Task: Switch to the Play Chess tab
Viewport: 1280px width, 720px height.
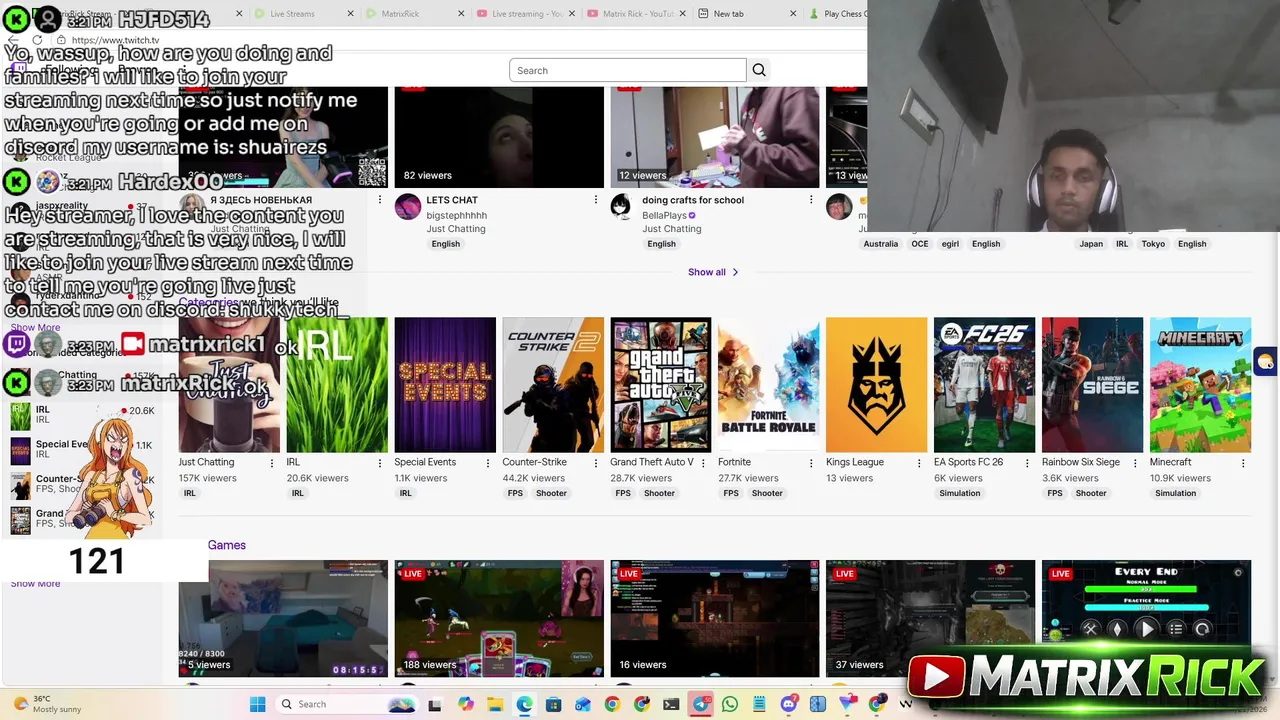Action: [836, 14]
